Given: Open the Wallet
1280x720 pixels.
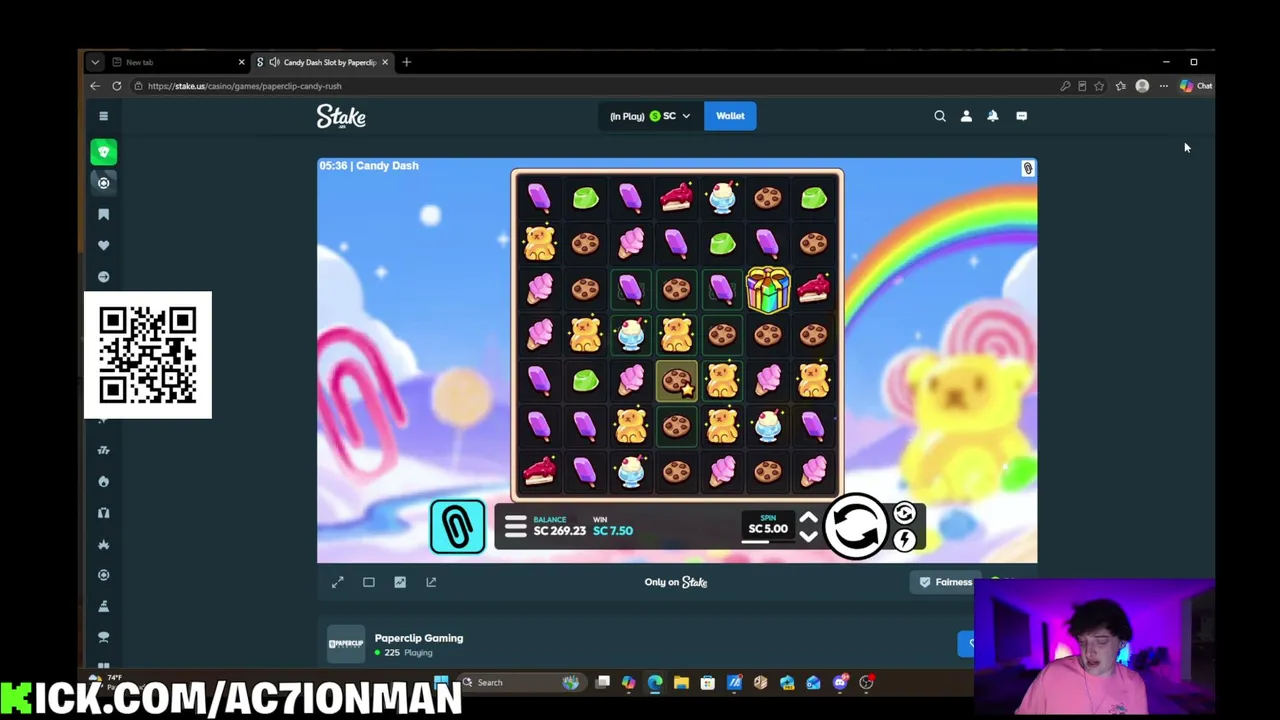Looking at the screenshot, I should click(730, 116).
